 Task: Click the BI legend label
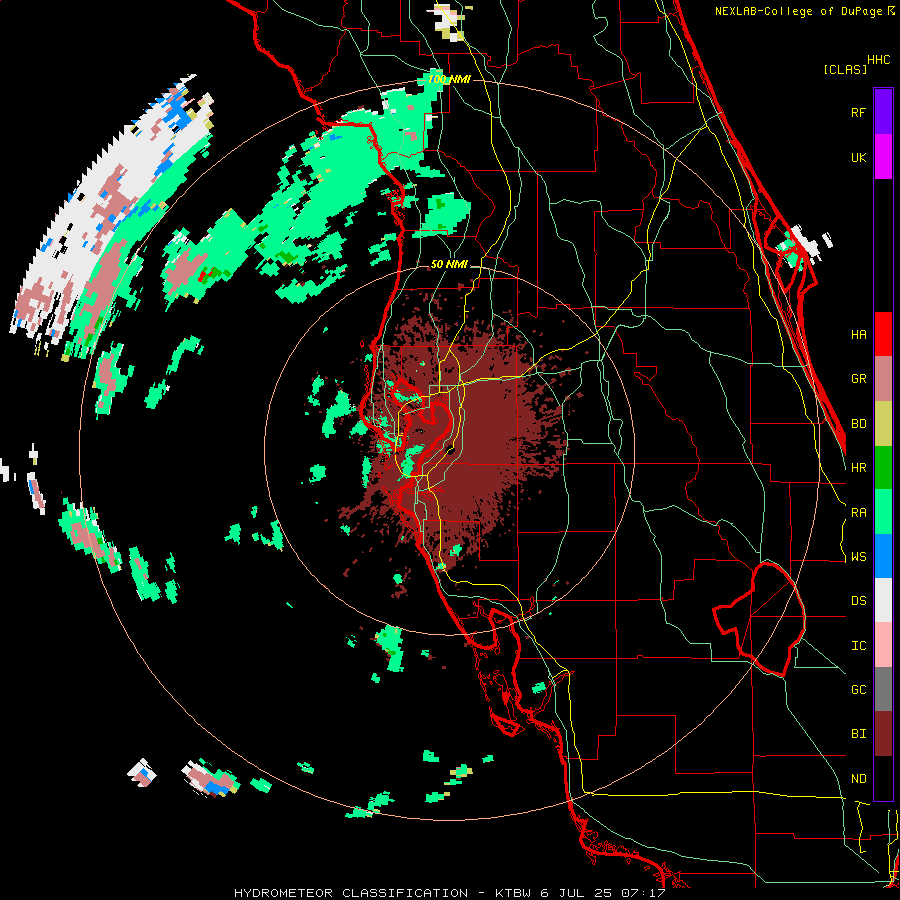858,734
